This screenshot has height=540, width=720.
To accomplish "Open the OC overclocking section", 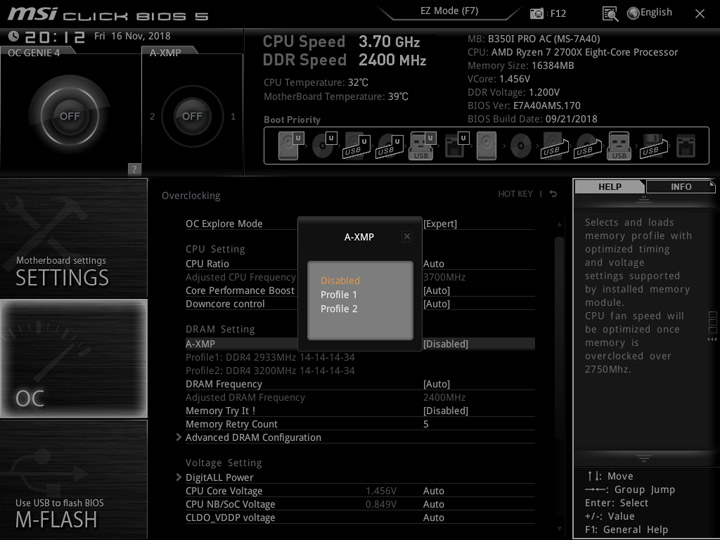I will click(73, 359).
